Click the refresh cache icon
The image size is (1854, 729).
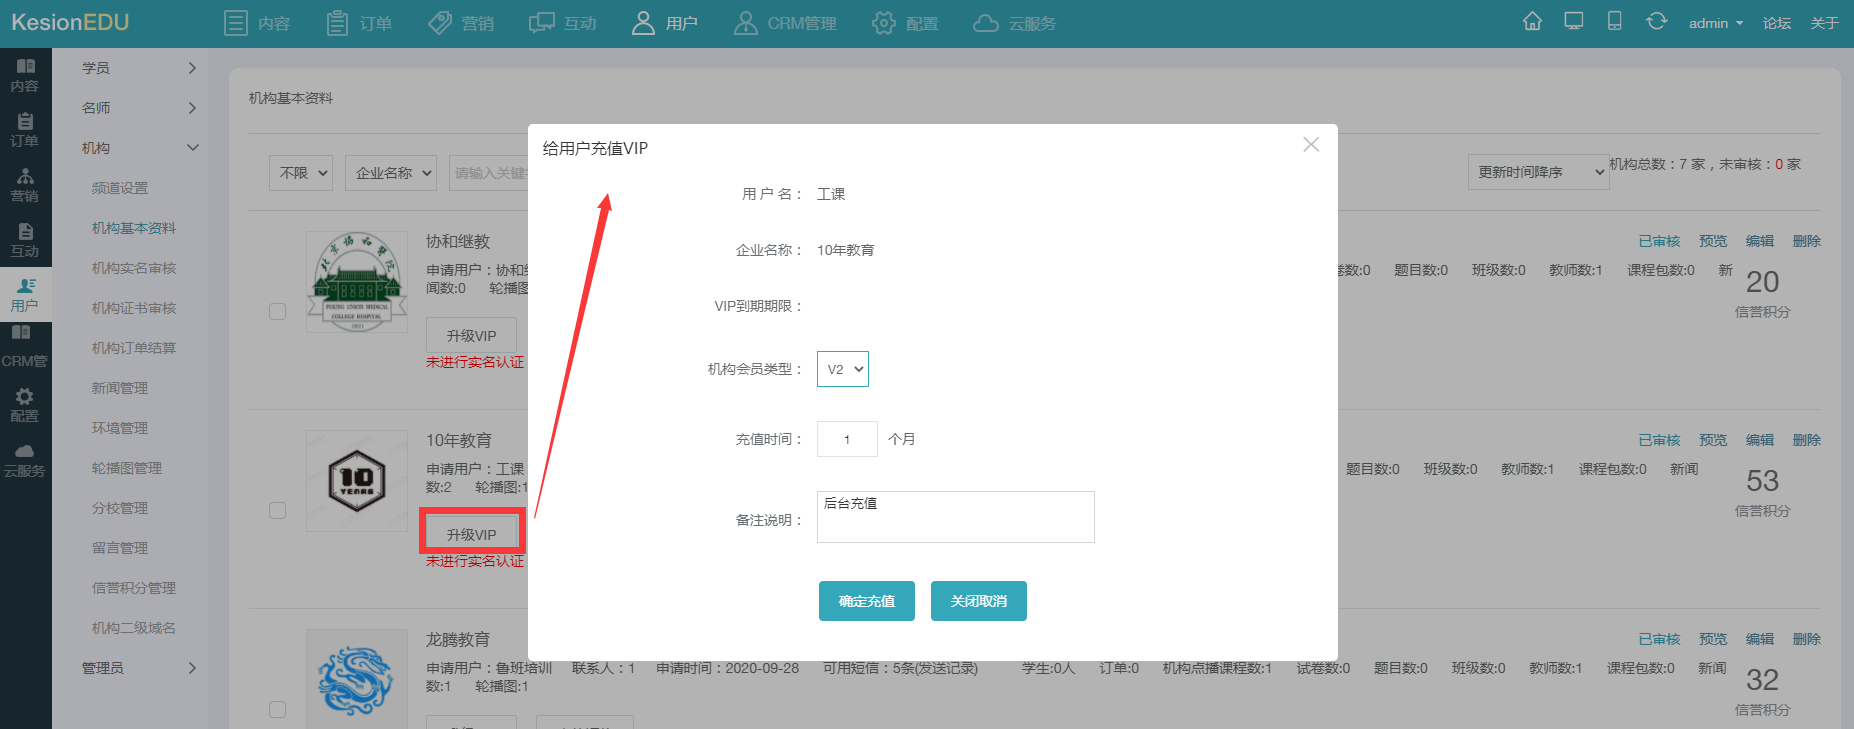point(1656,22)
